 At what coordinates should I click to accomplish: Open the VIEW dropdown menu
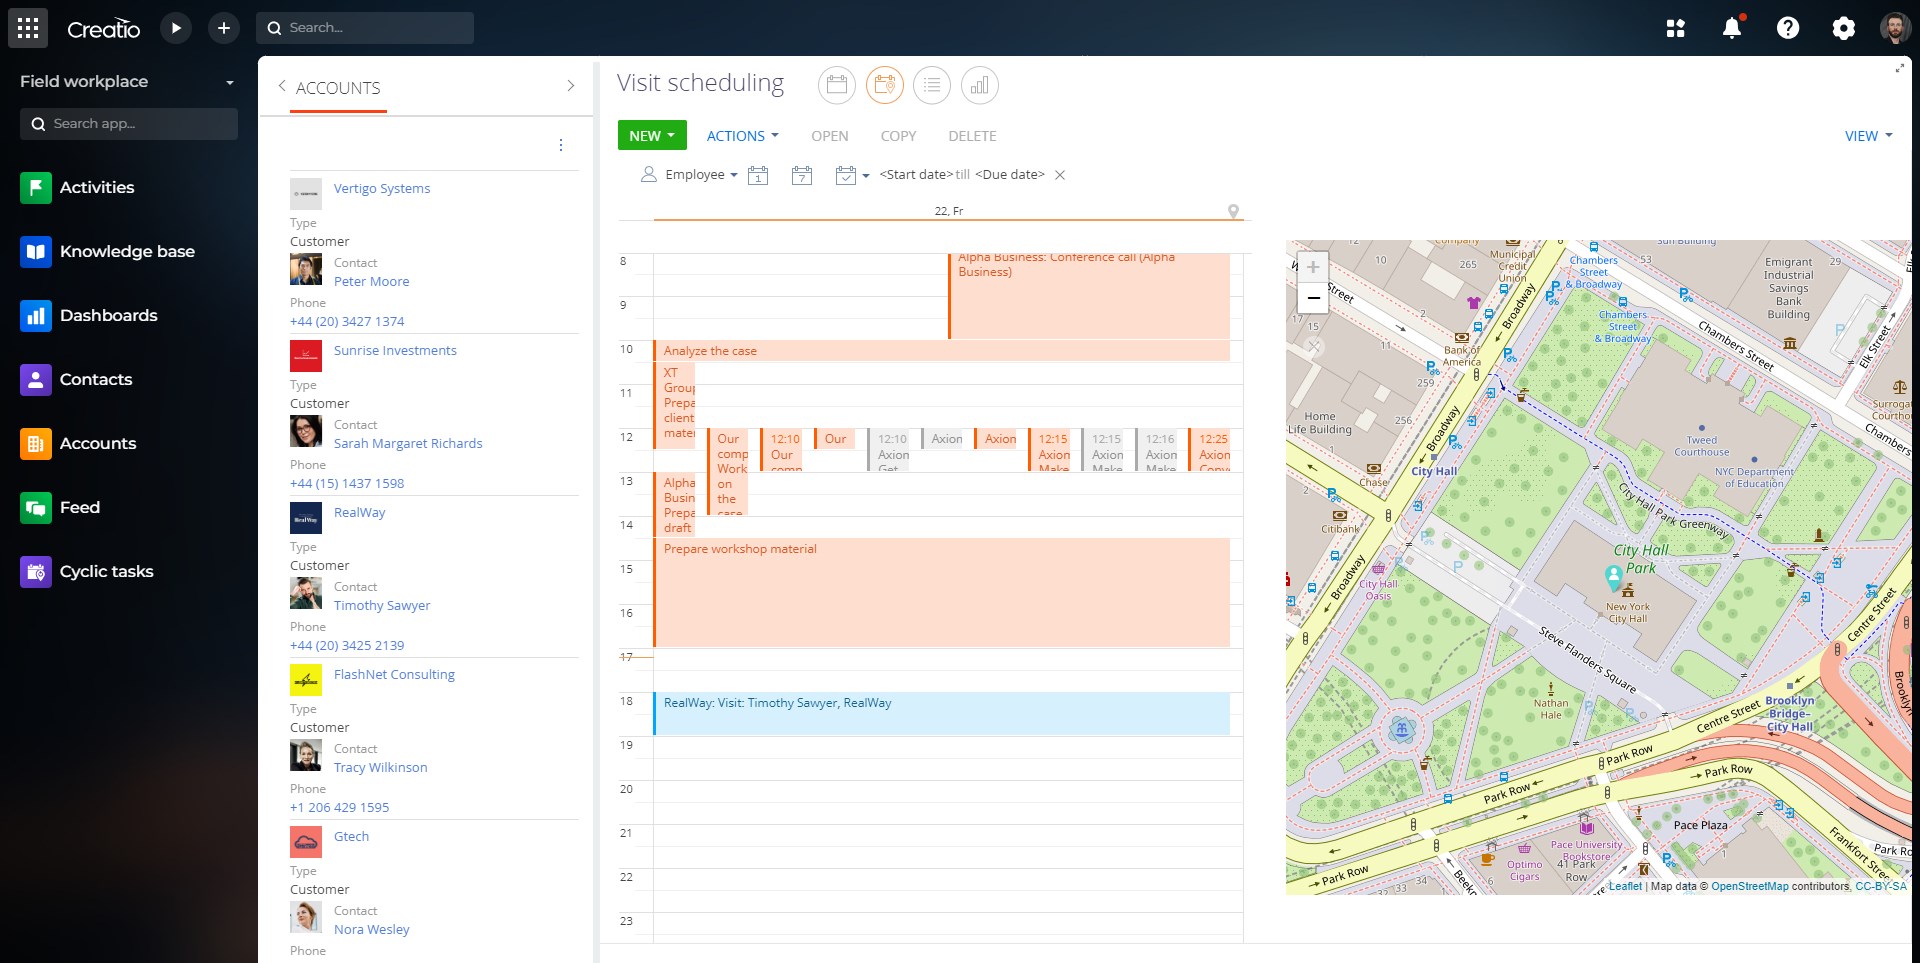[x=1867, y=136]
